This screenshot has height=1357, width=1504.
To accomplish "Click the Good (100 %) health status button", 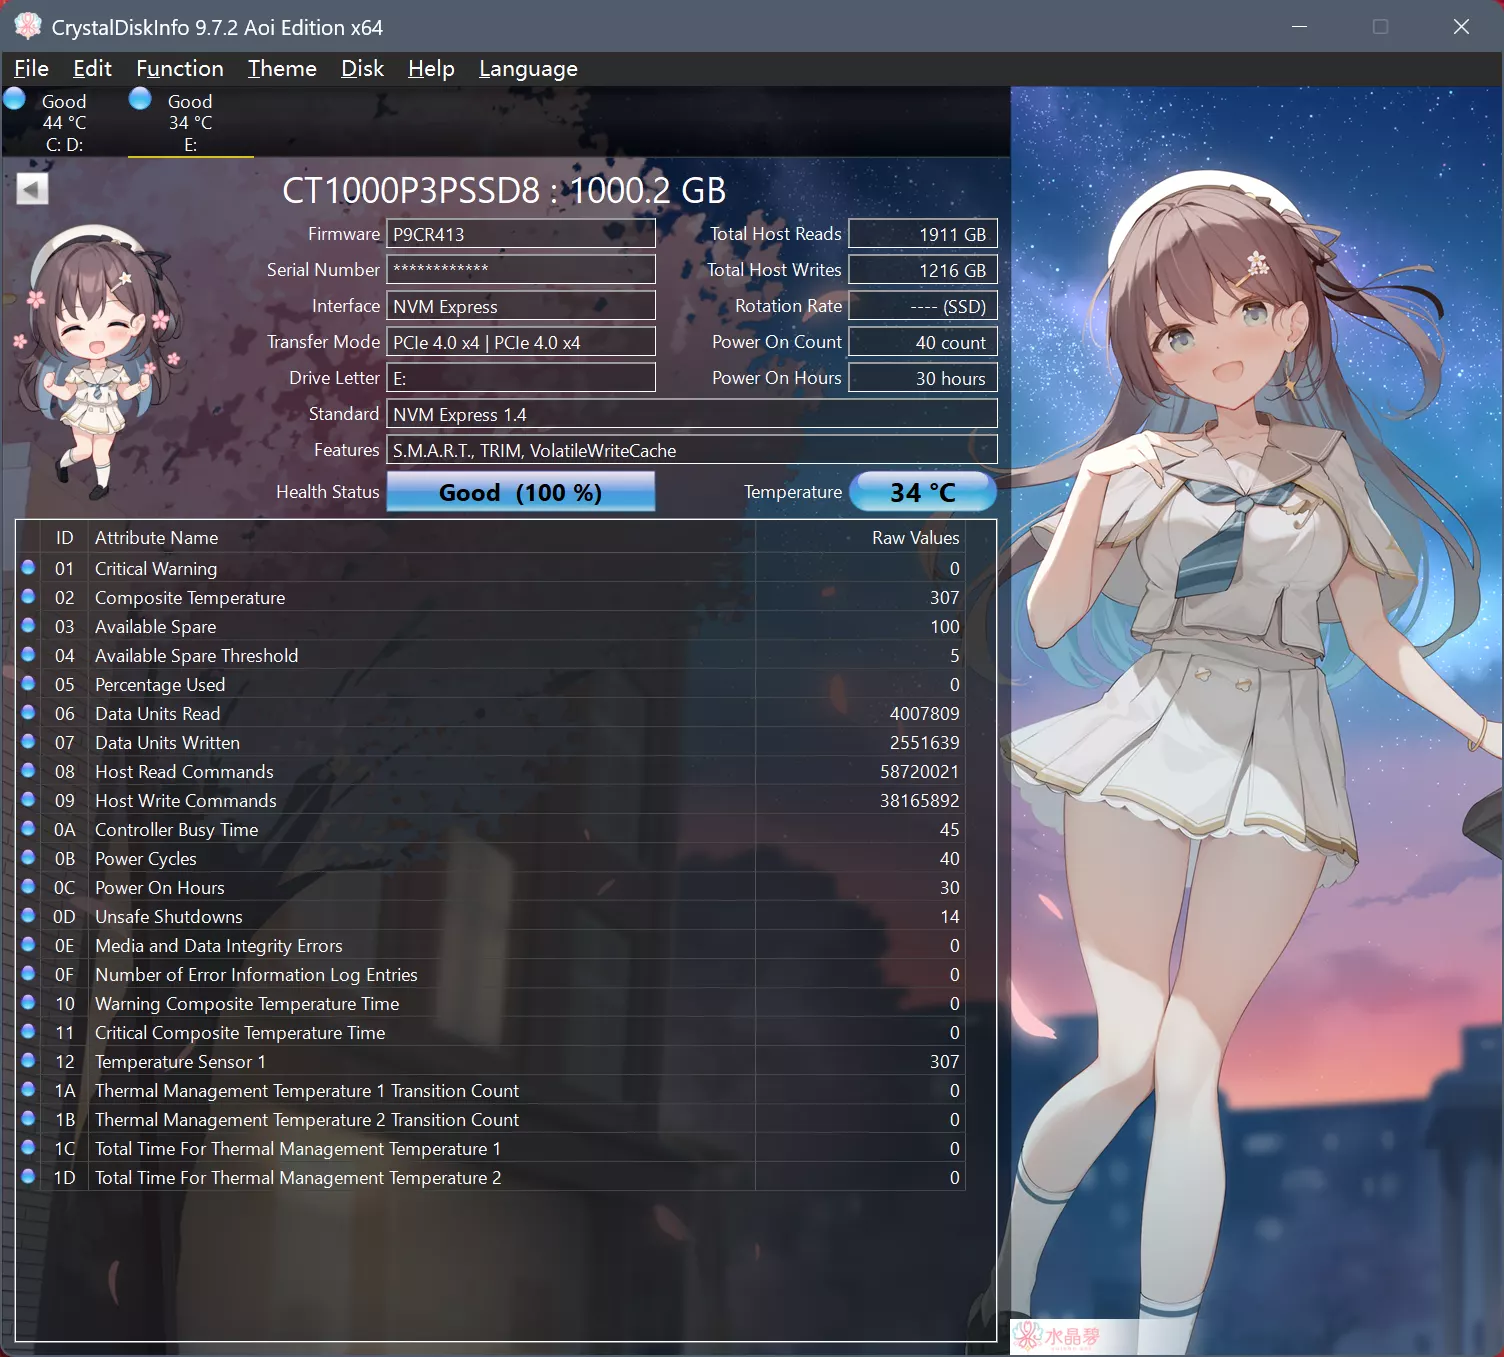I will point(520,492).
